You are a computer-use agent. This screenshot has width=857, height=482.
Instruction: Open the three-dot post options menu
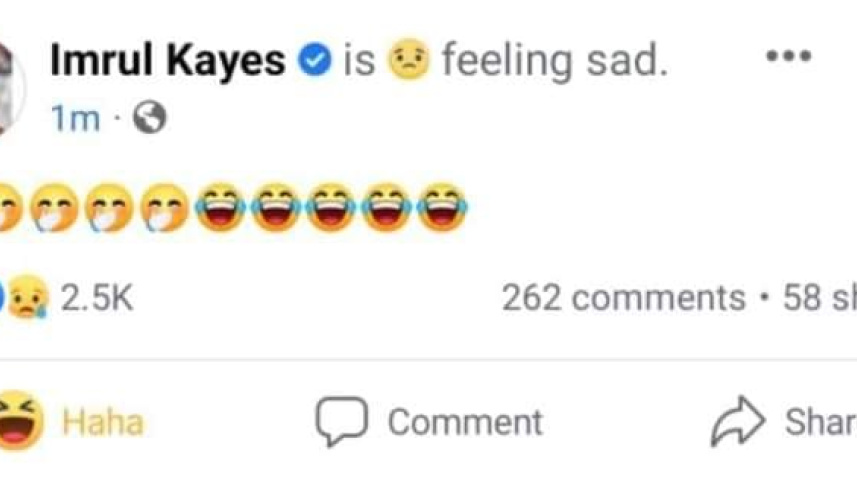(x=787, y=57)
